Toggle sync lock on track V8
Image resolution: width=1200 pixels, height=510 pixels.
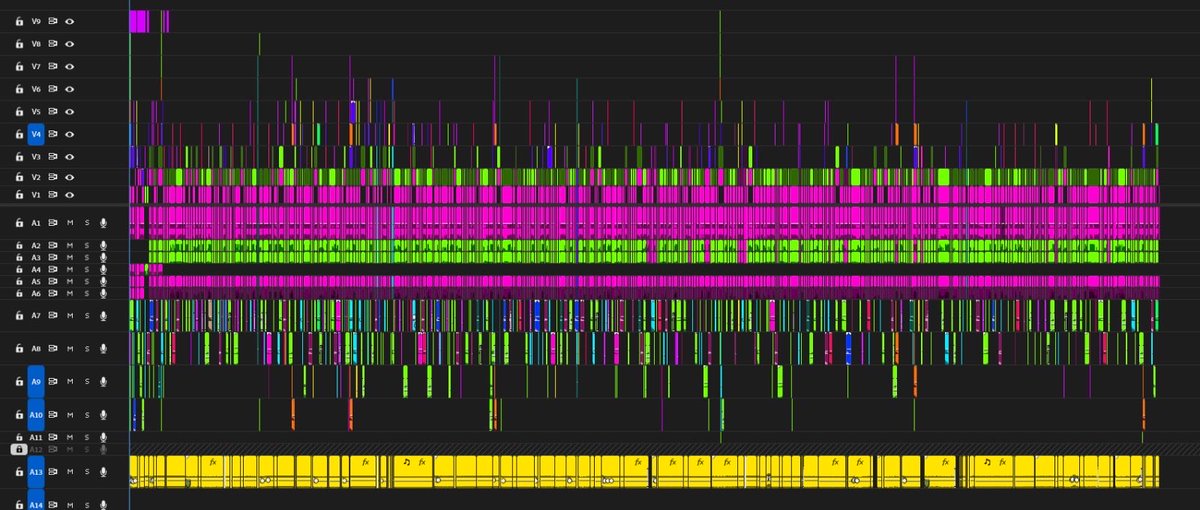(53, 44)
